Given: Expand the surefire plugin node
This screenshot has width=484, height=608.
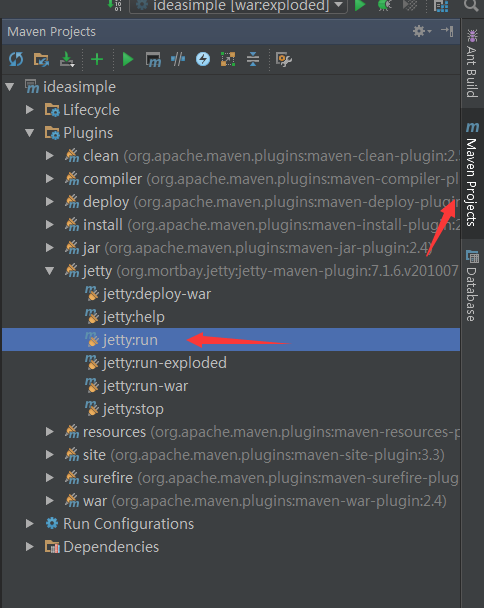Looking at the screenshot, I should pyautogui.click(x=50, y=478).
